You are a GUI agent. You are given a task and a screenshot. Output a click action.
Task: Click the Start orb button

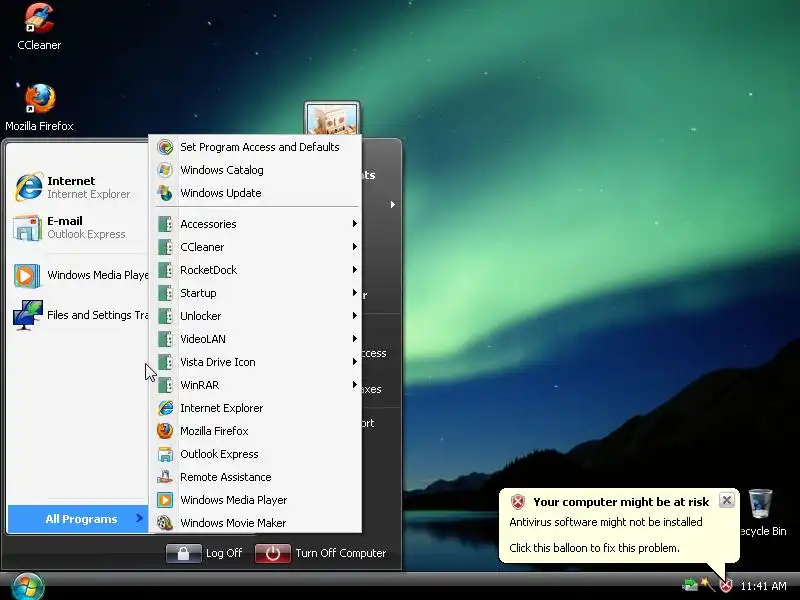28,587
